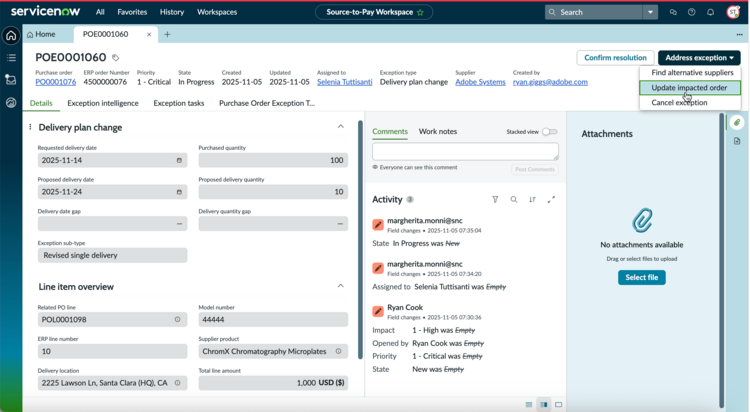This screenshot has height=412, width=750.
Task: Click the details form vertical scrollbar
Action: (360, 239)
